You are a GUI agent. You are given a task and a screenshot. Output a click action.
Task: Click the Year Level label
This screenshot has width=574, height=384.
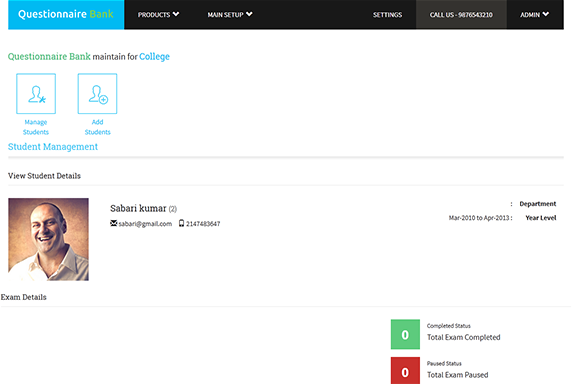[x=541, y=218]
